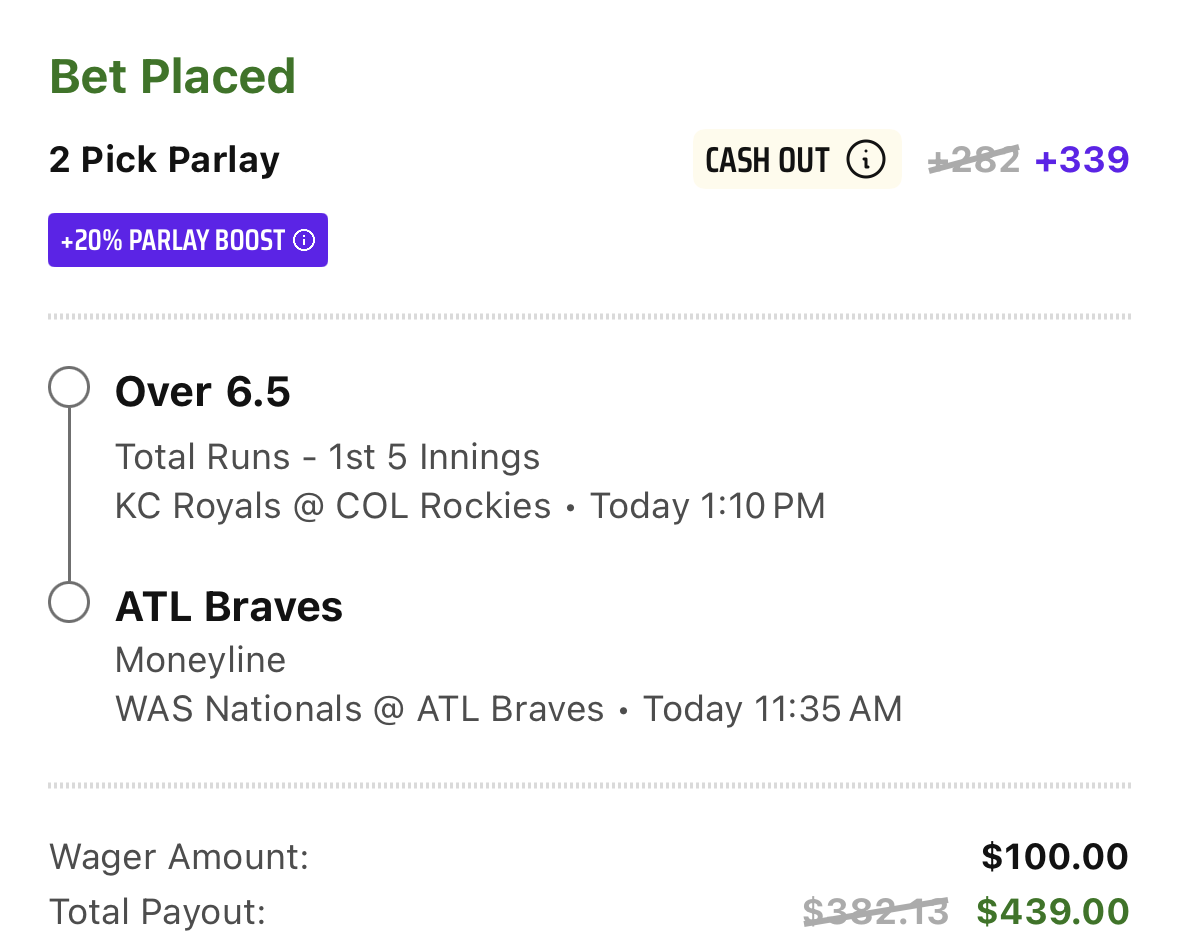
Task: Click the $100.00 wager amount
Action: pyautogui.click(x=1054, y=856)
